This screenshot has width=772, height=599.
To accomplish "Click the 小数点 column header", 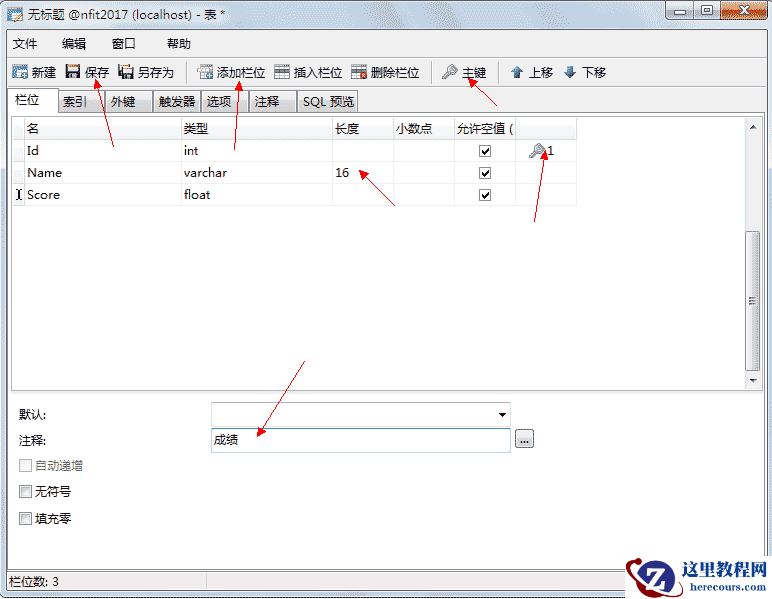I will tap(423, 129).
